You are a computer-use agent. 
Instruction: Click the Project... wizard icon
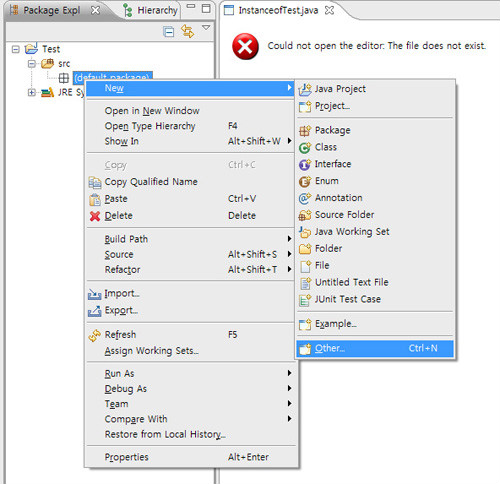305,106
